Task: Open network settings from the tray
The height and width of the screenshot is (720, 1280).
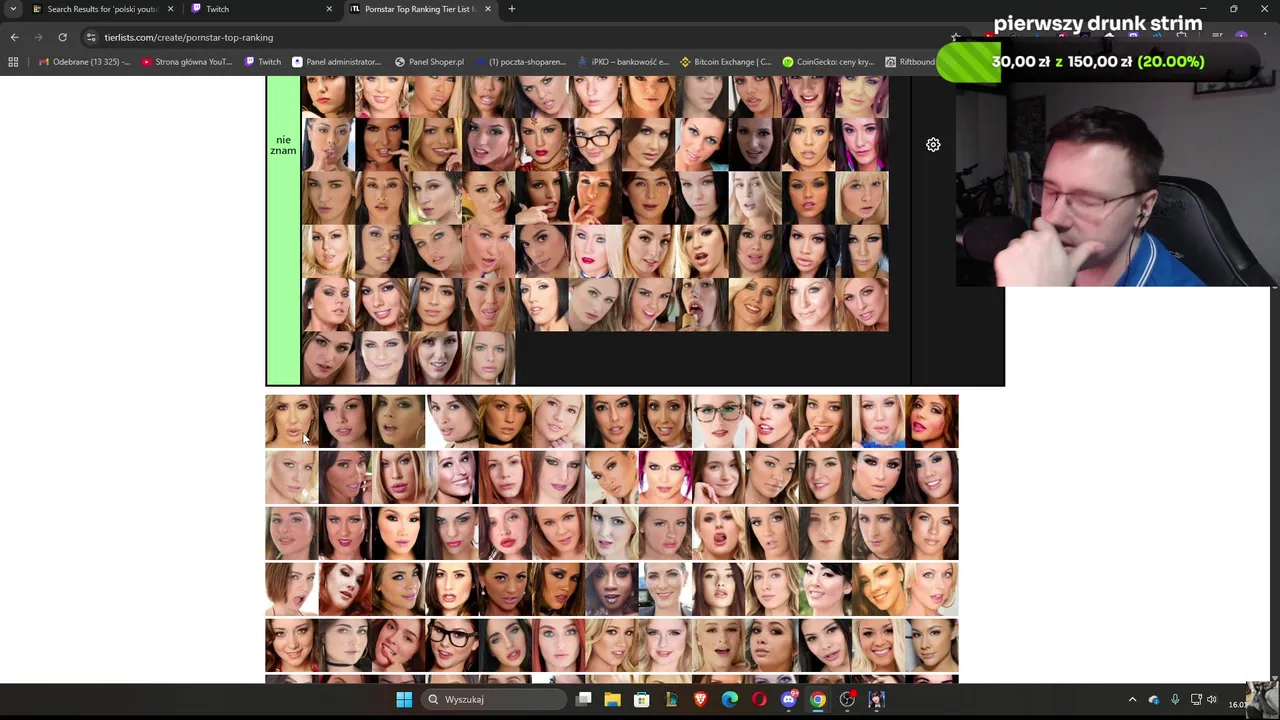Action: pyautogui.click(x=1196, y=699)
